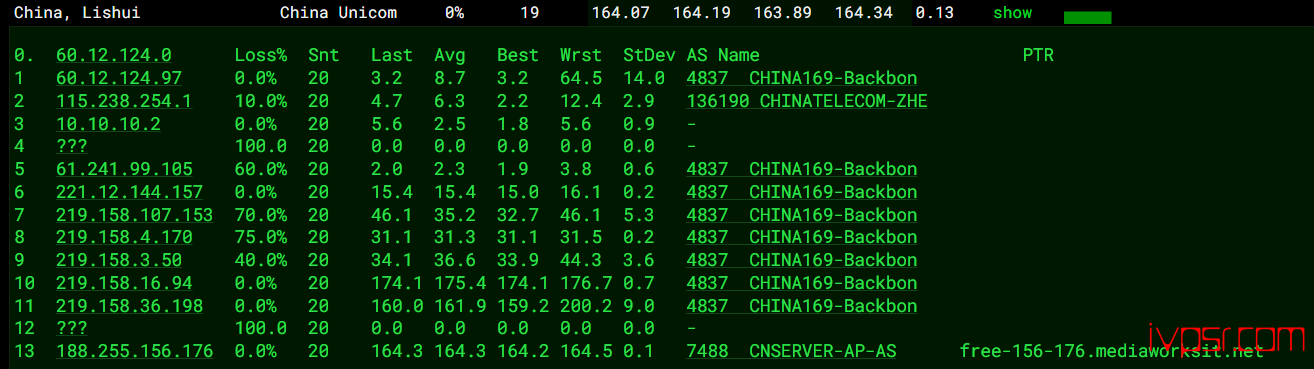Click 60.0% loss value in hop 5
The image size is (1314, 369).
click(x=261, y=169)
